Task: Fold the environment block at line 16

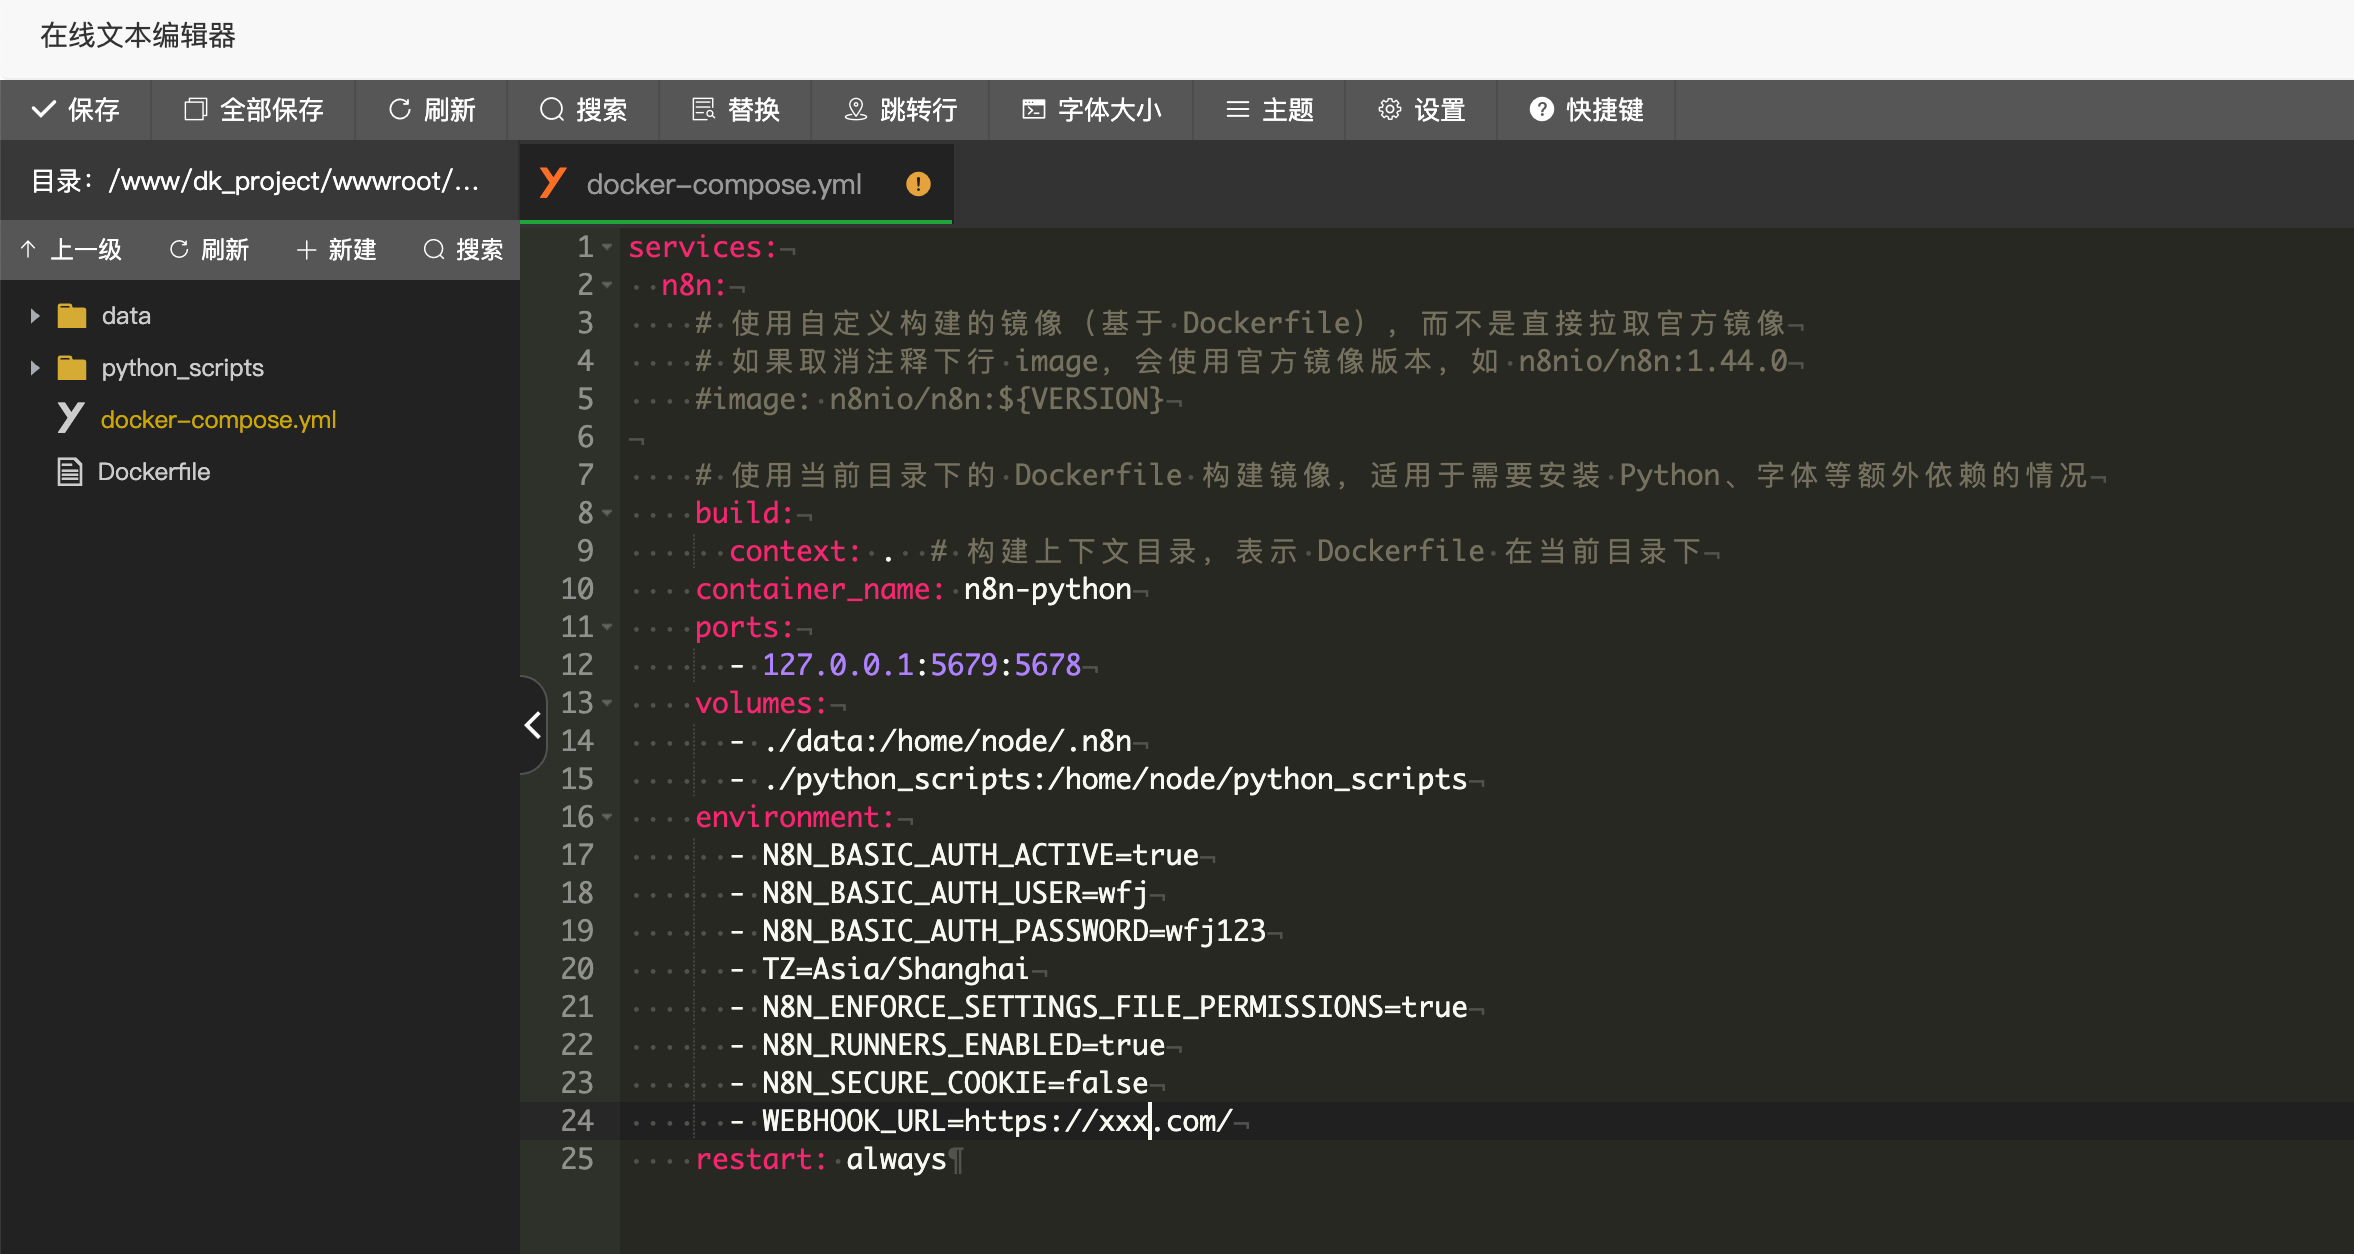Action: (x=607, y=817)
